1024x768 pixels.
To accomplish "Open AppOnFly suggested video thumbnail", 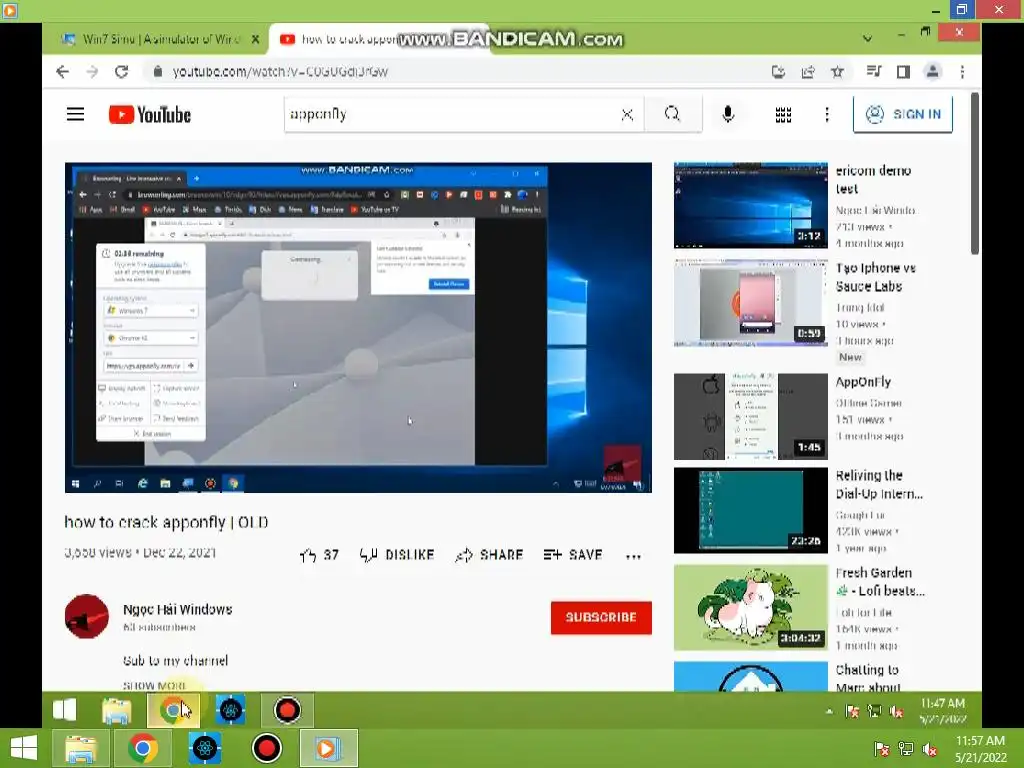I will tap(750, 417).
